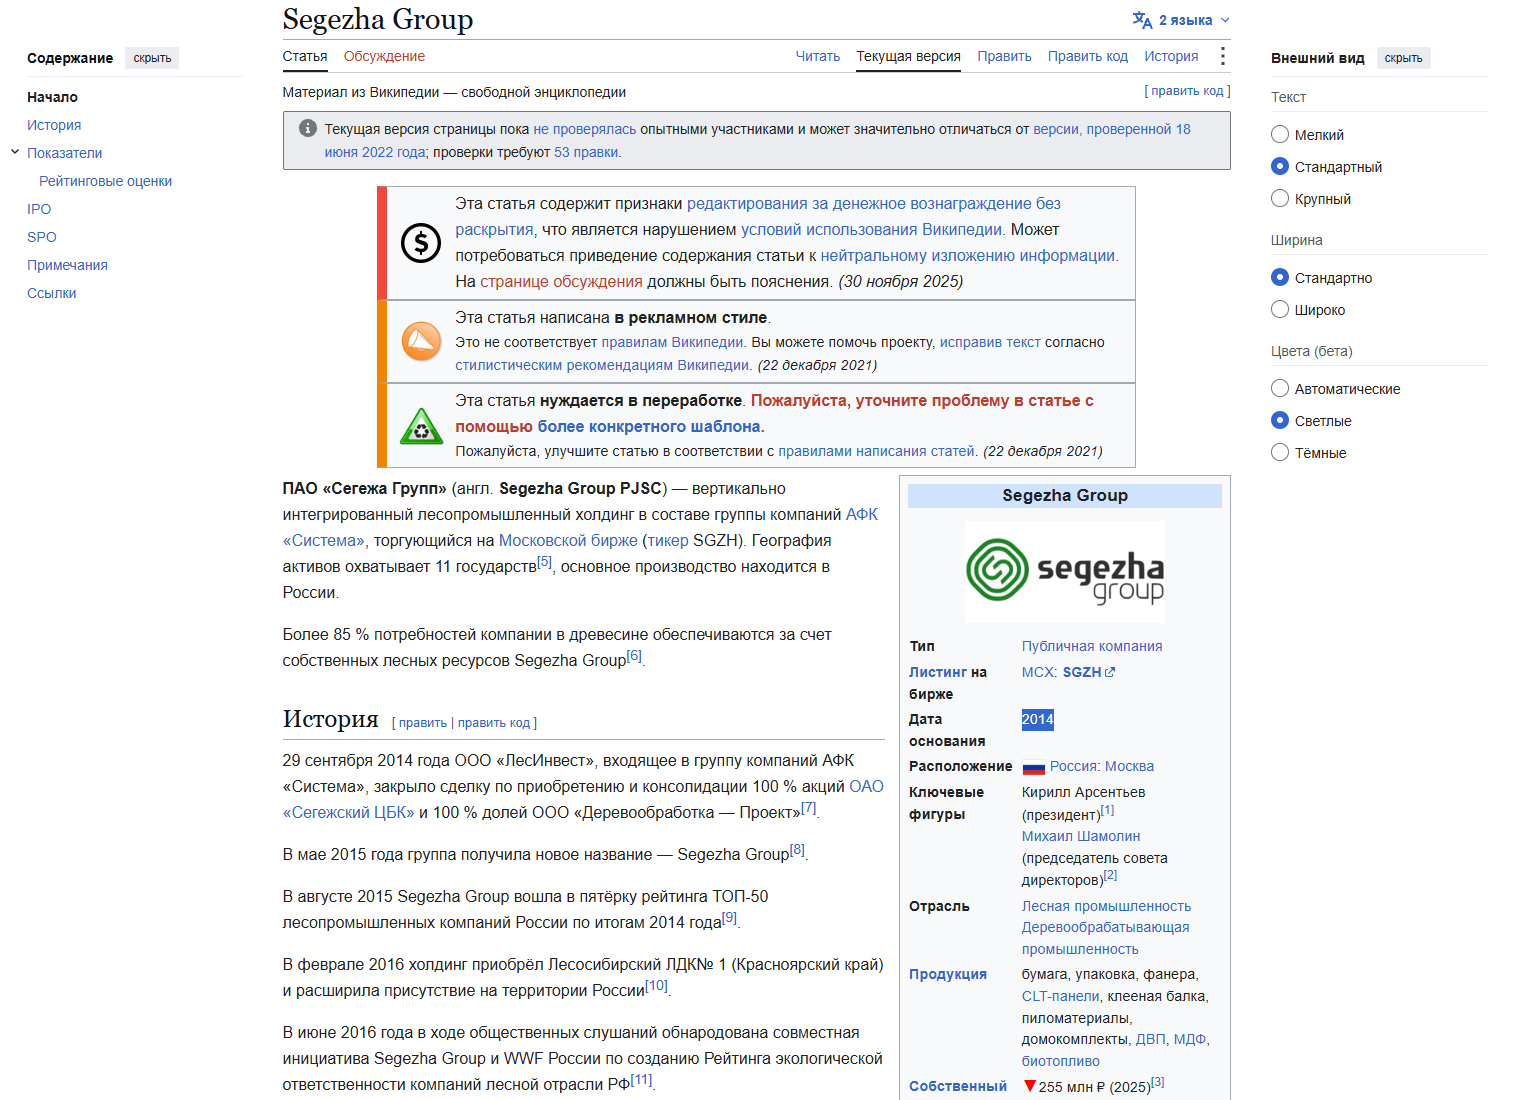
Task: Click the green recycle rework icon
Action: [x=421, y=425]
